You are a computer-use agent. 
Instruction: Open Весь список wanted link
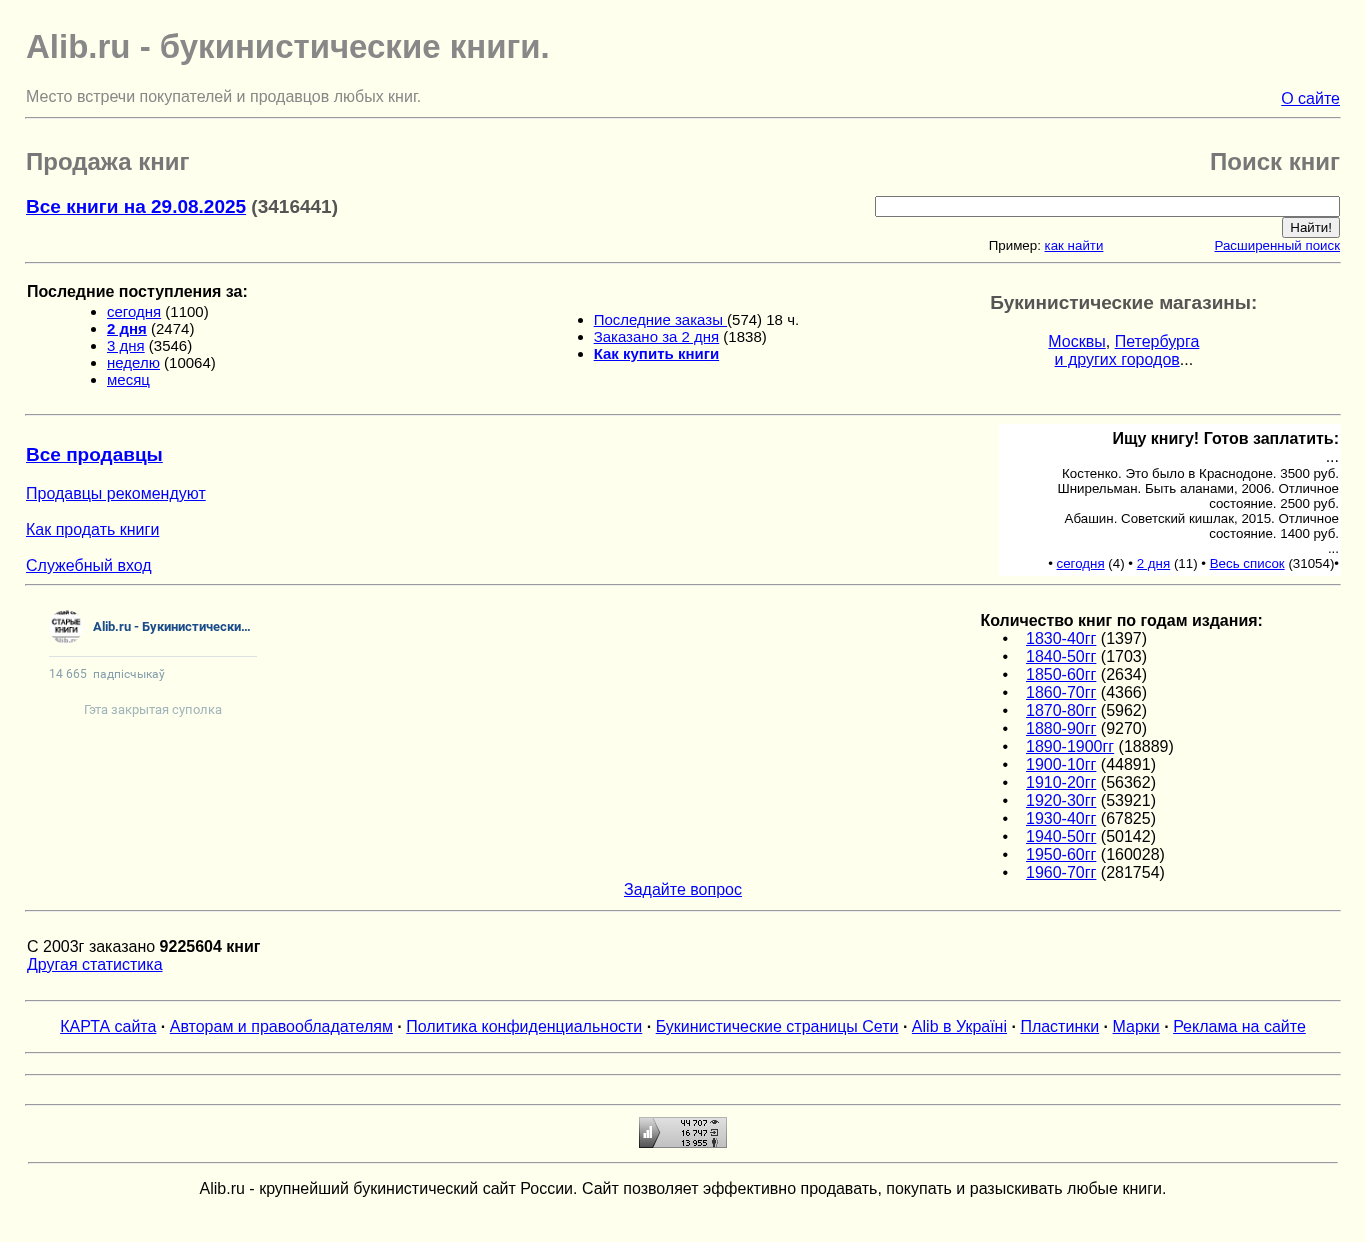1247,564
